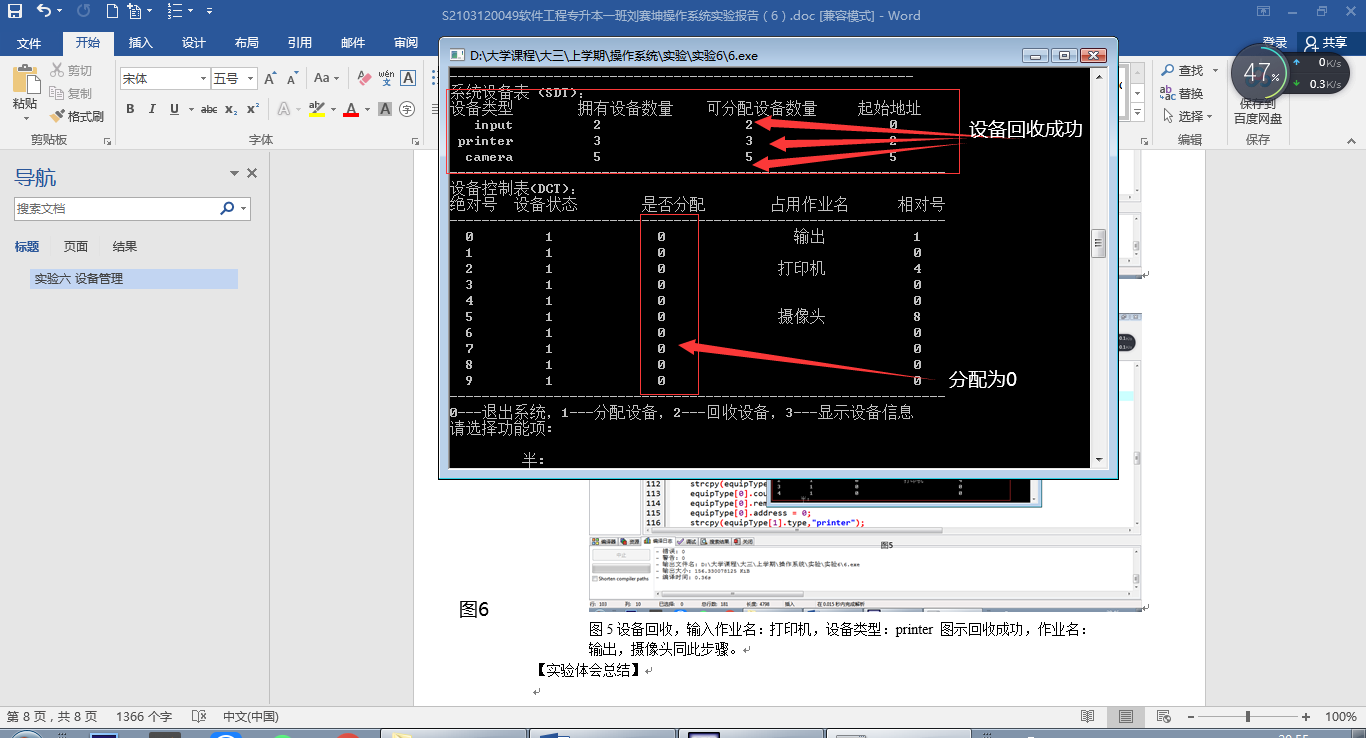Apply enclosed character 字 icon

coord(407,109)
